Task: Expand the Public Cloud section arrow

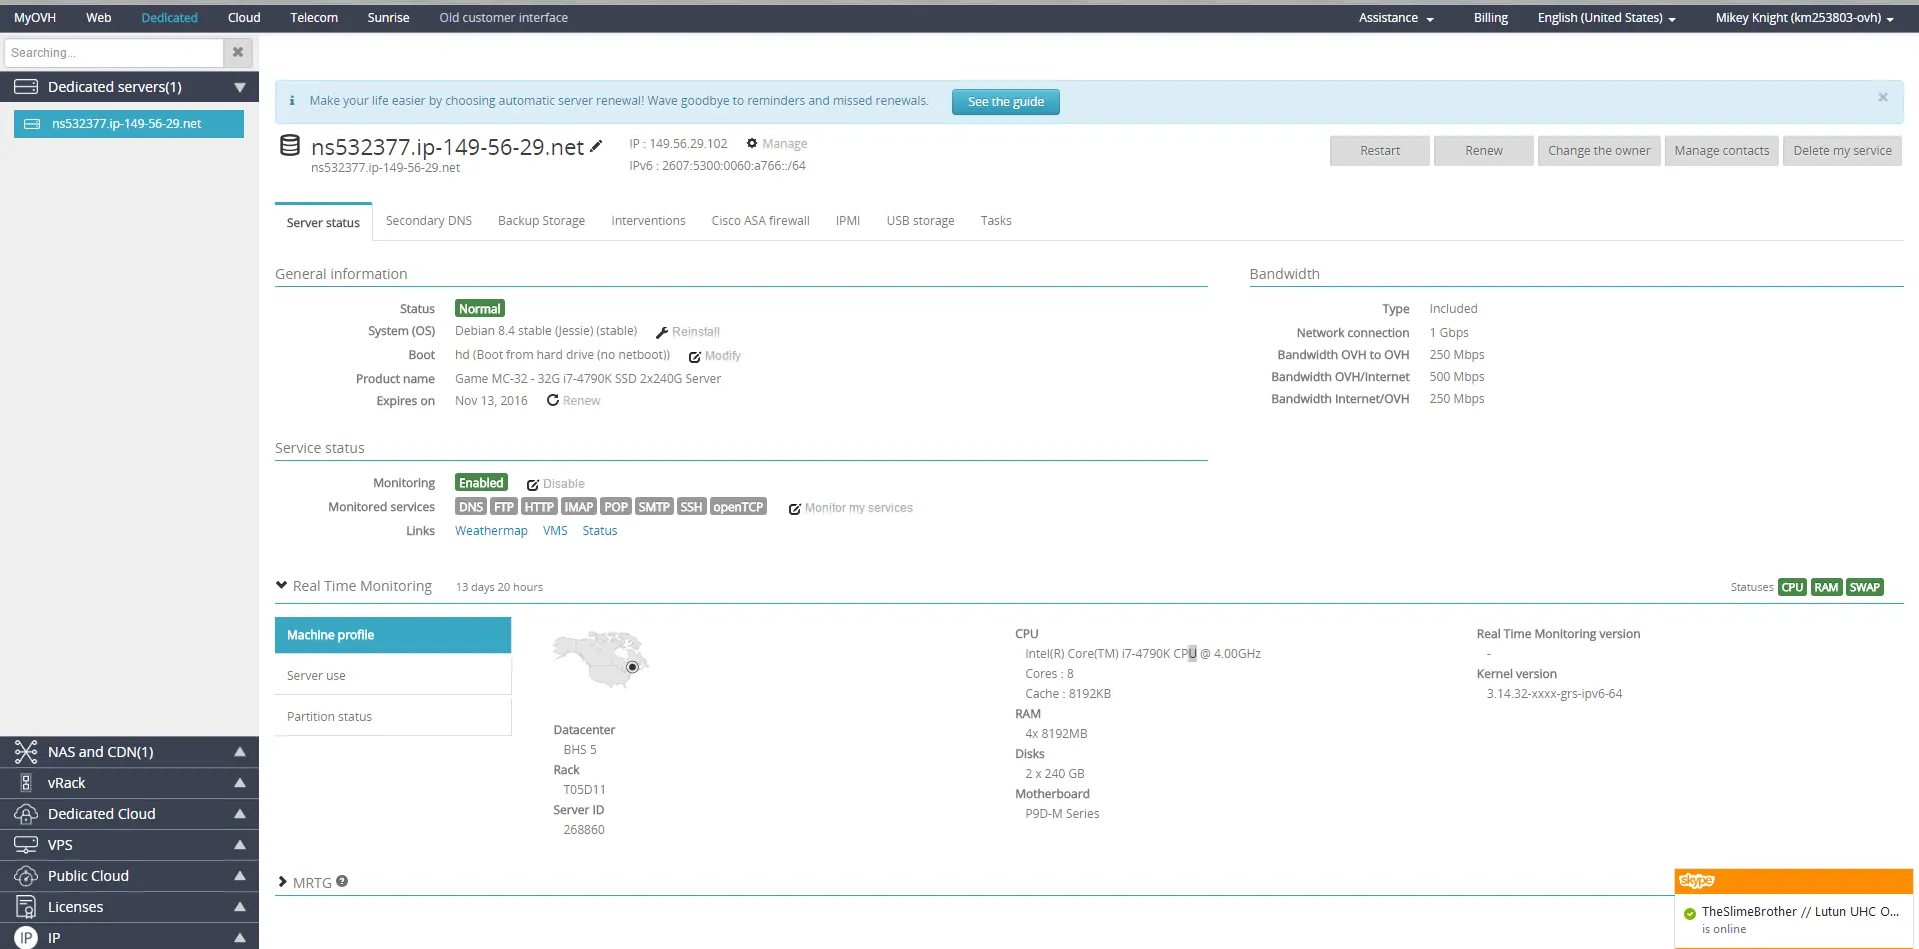Action: (240, 876)
